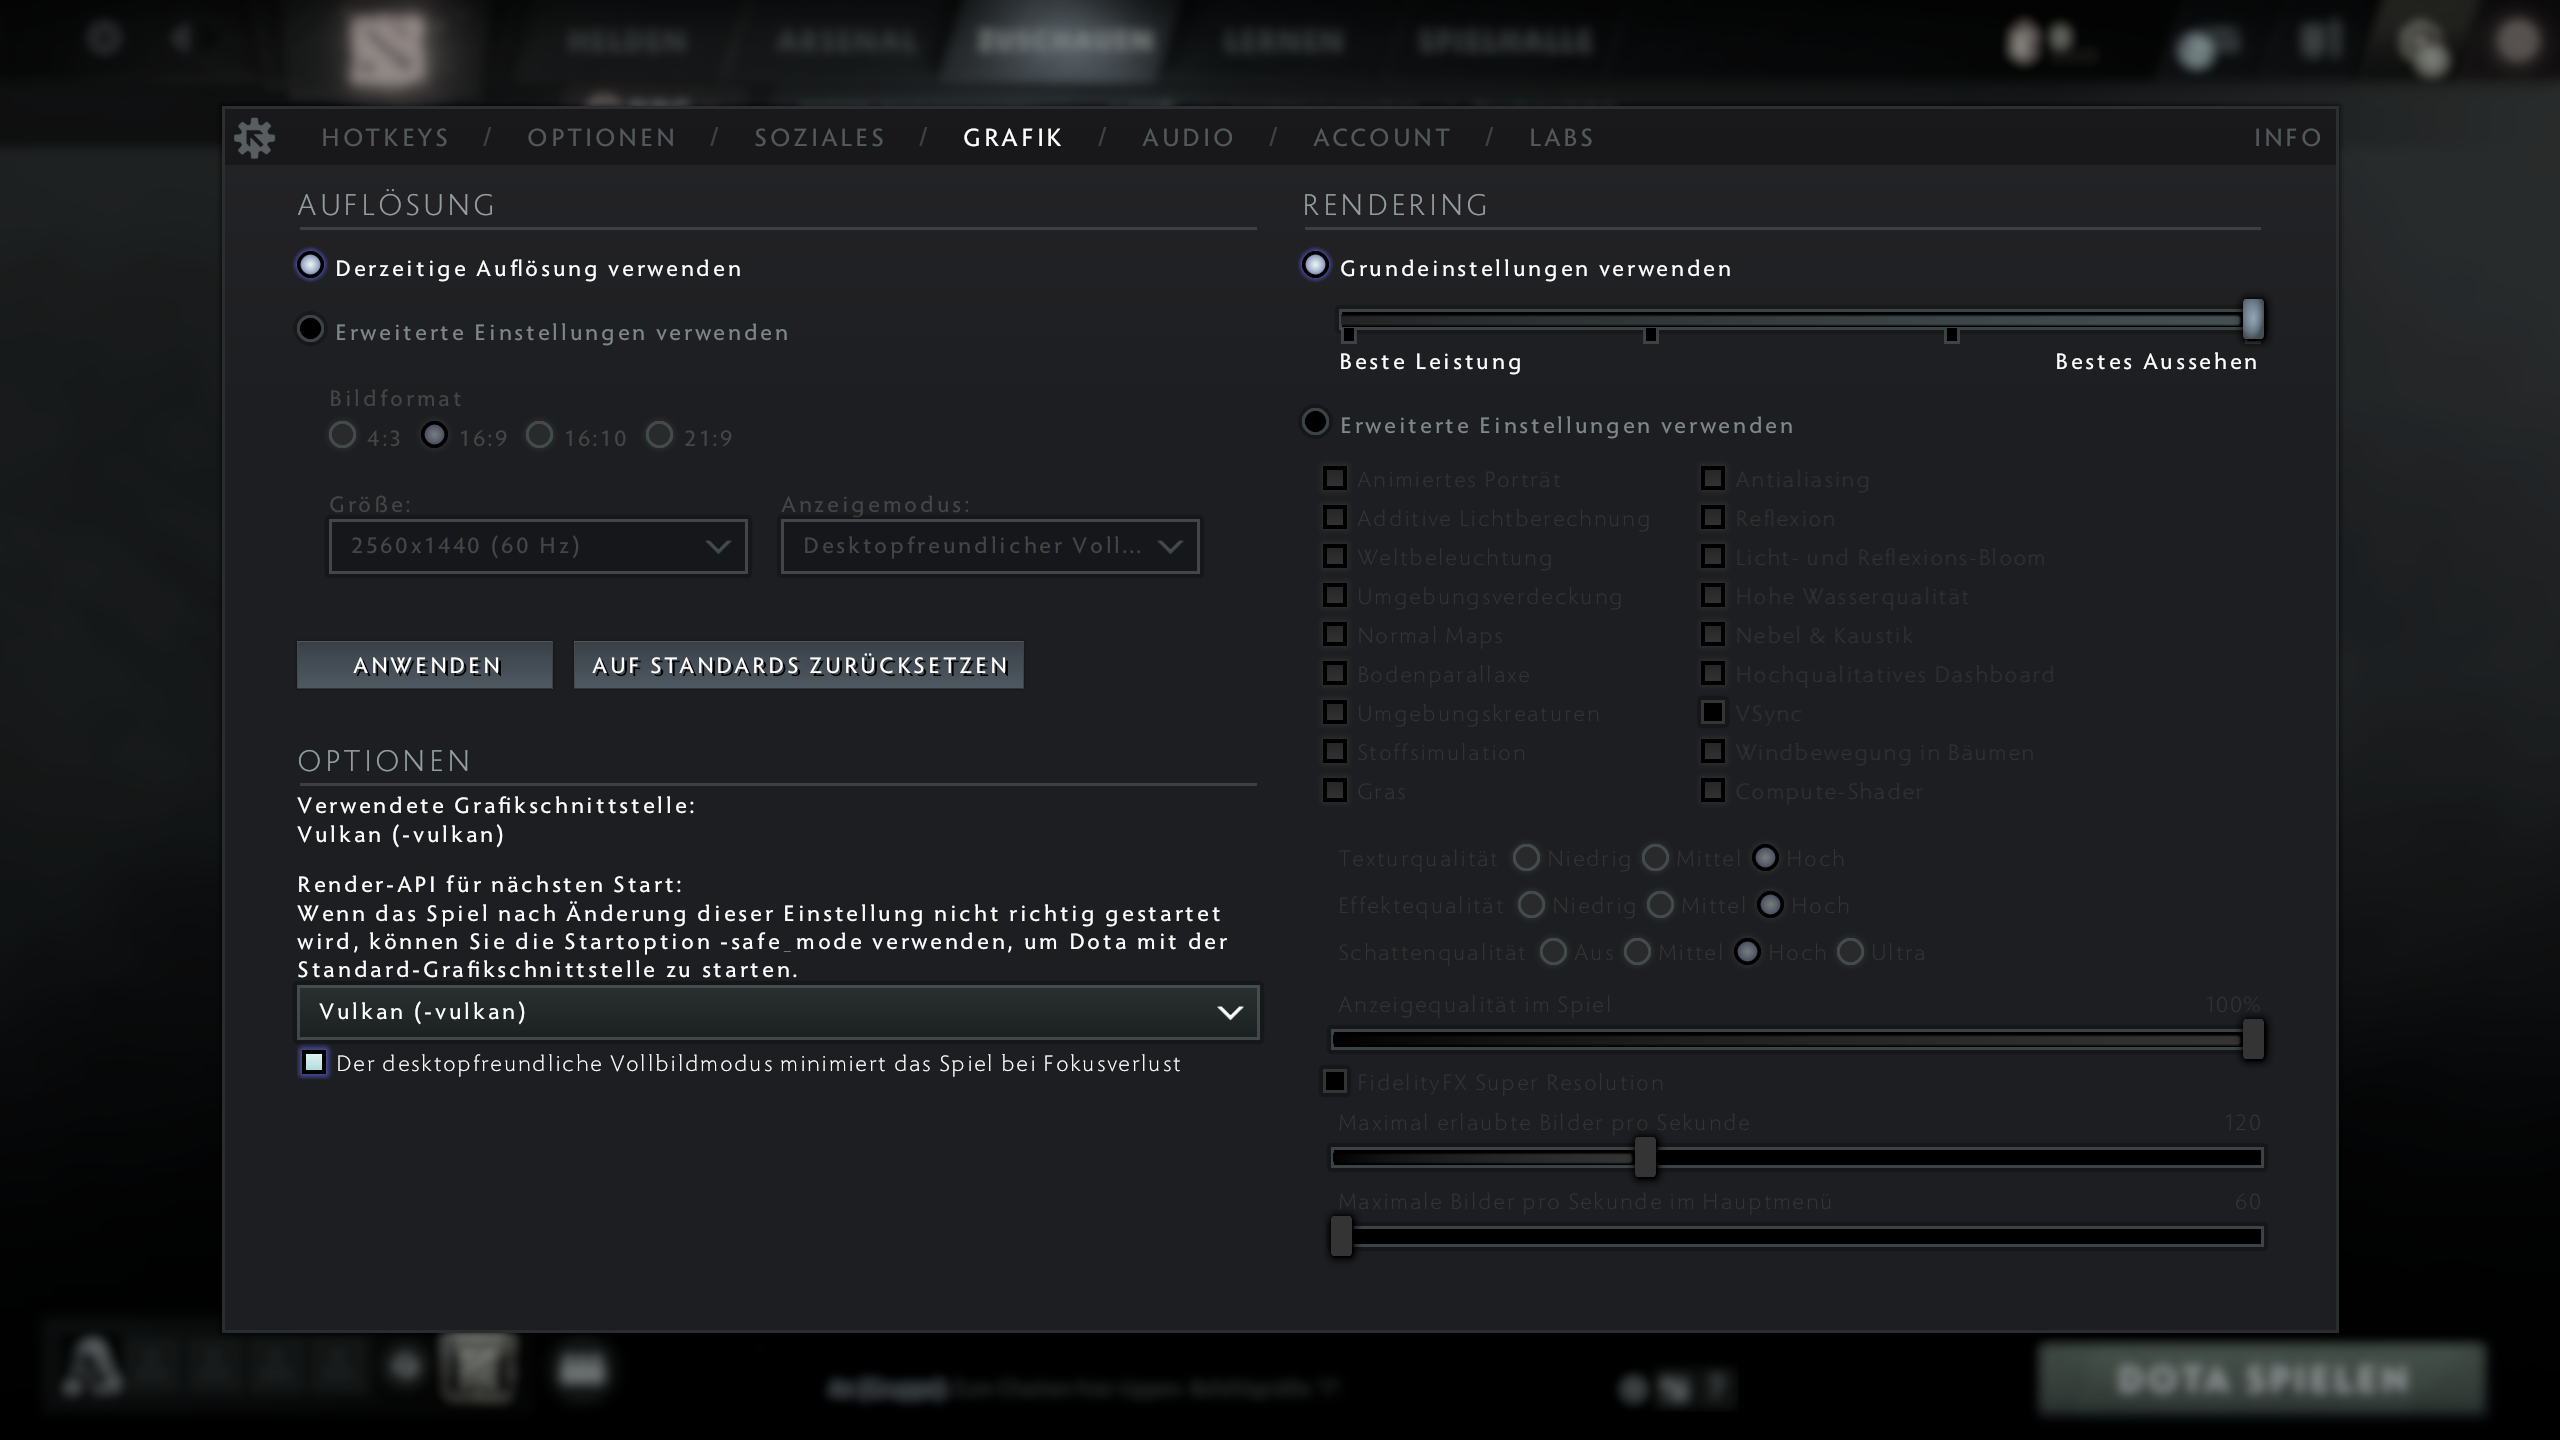
Task: Select 'Erweiterte Einstellungen verwenden' under Auflösung
Action: pyautogui.click(x=311, y=329)
